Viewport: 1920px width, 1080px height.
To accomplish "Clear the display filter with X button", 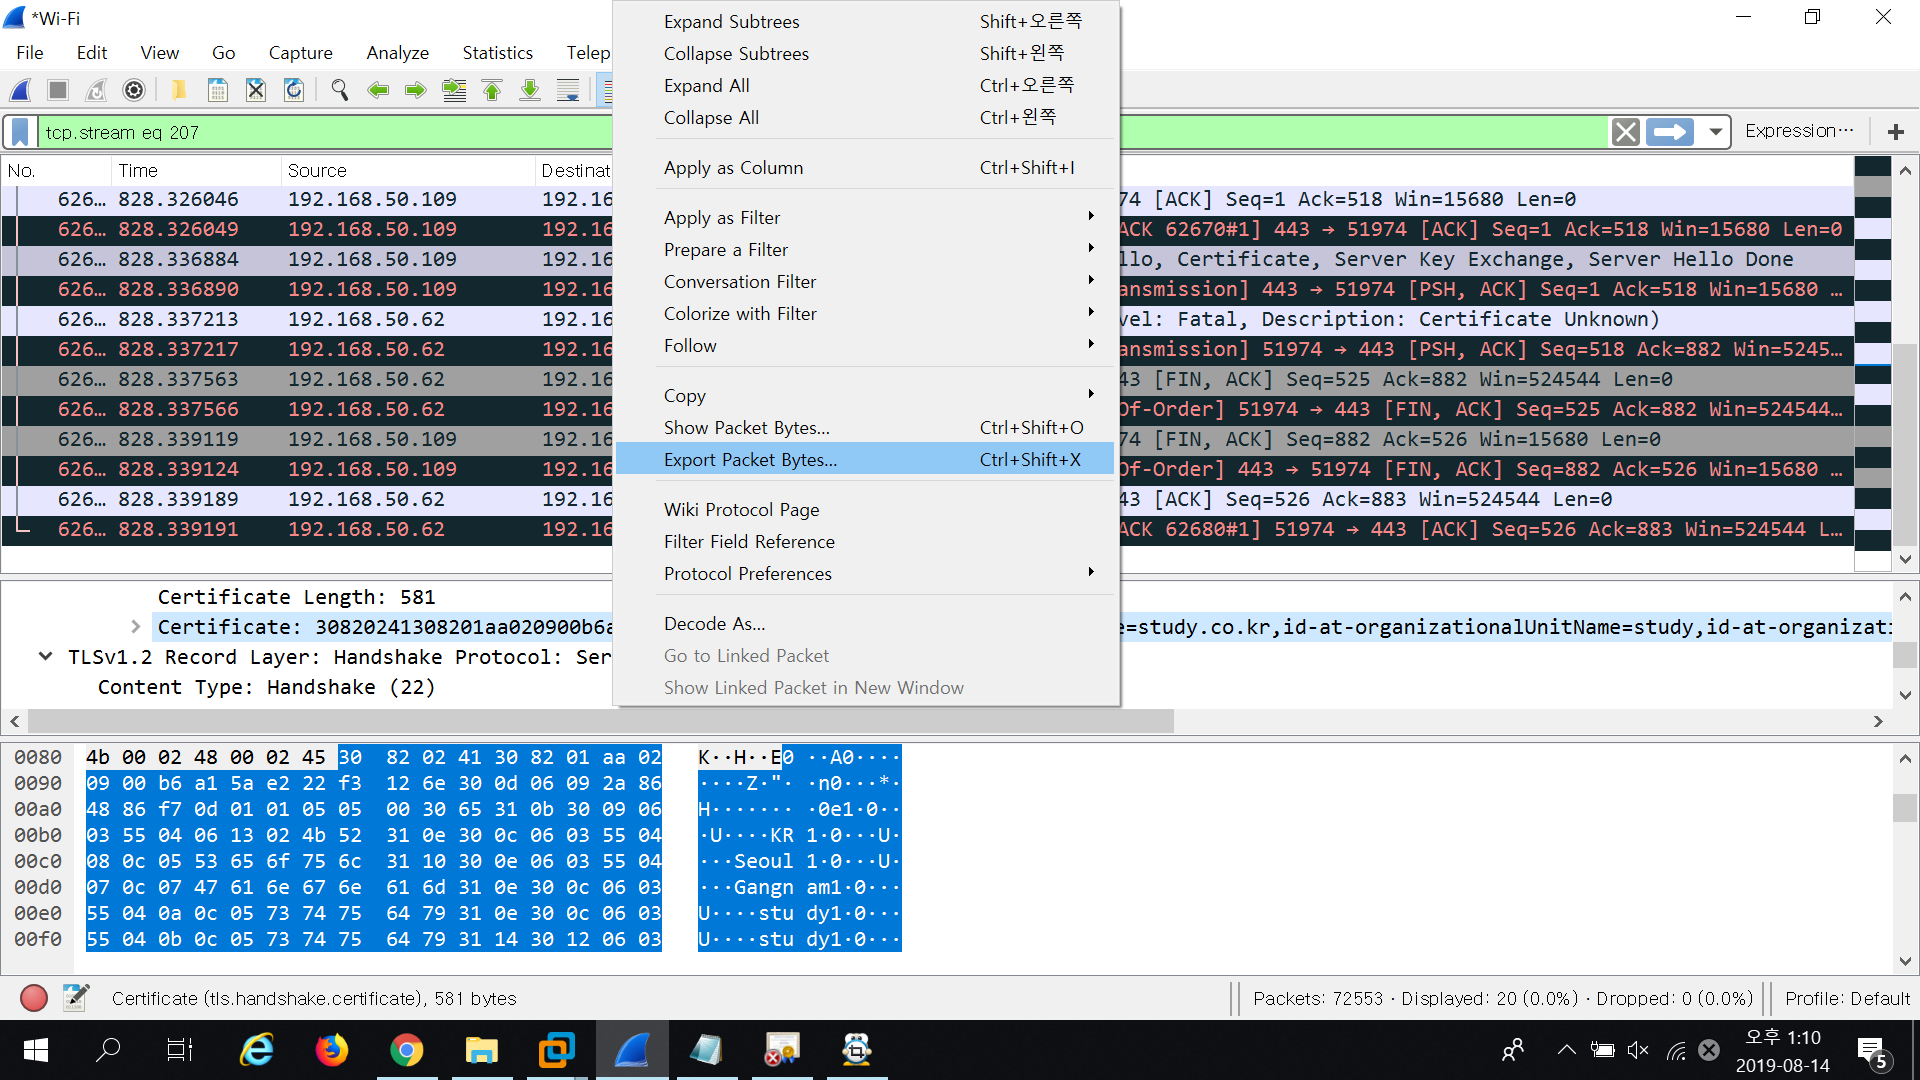I will [x=1625, y=132].
